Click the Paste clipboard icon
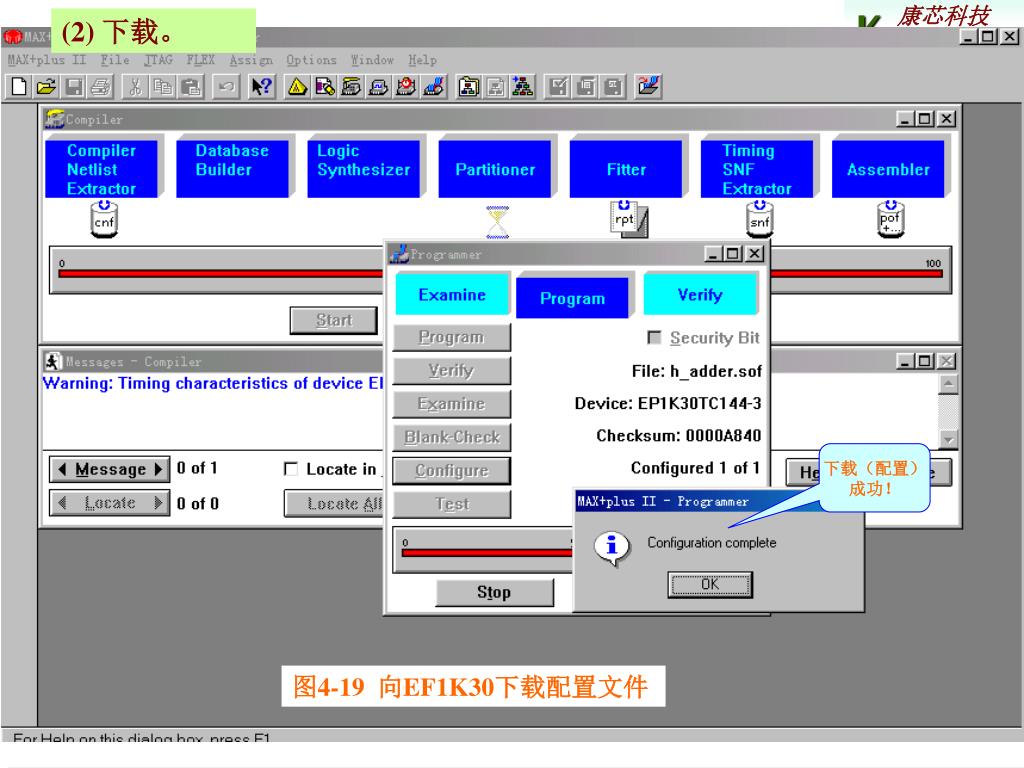 [x=191, y=86]
